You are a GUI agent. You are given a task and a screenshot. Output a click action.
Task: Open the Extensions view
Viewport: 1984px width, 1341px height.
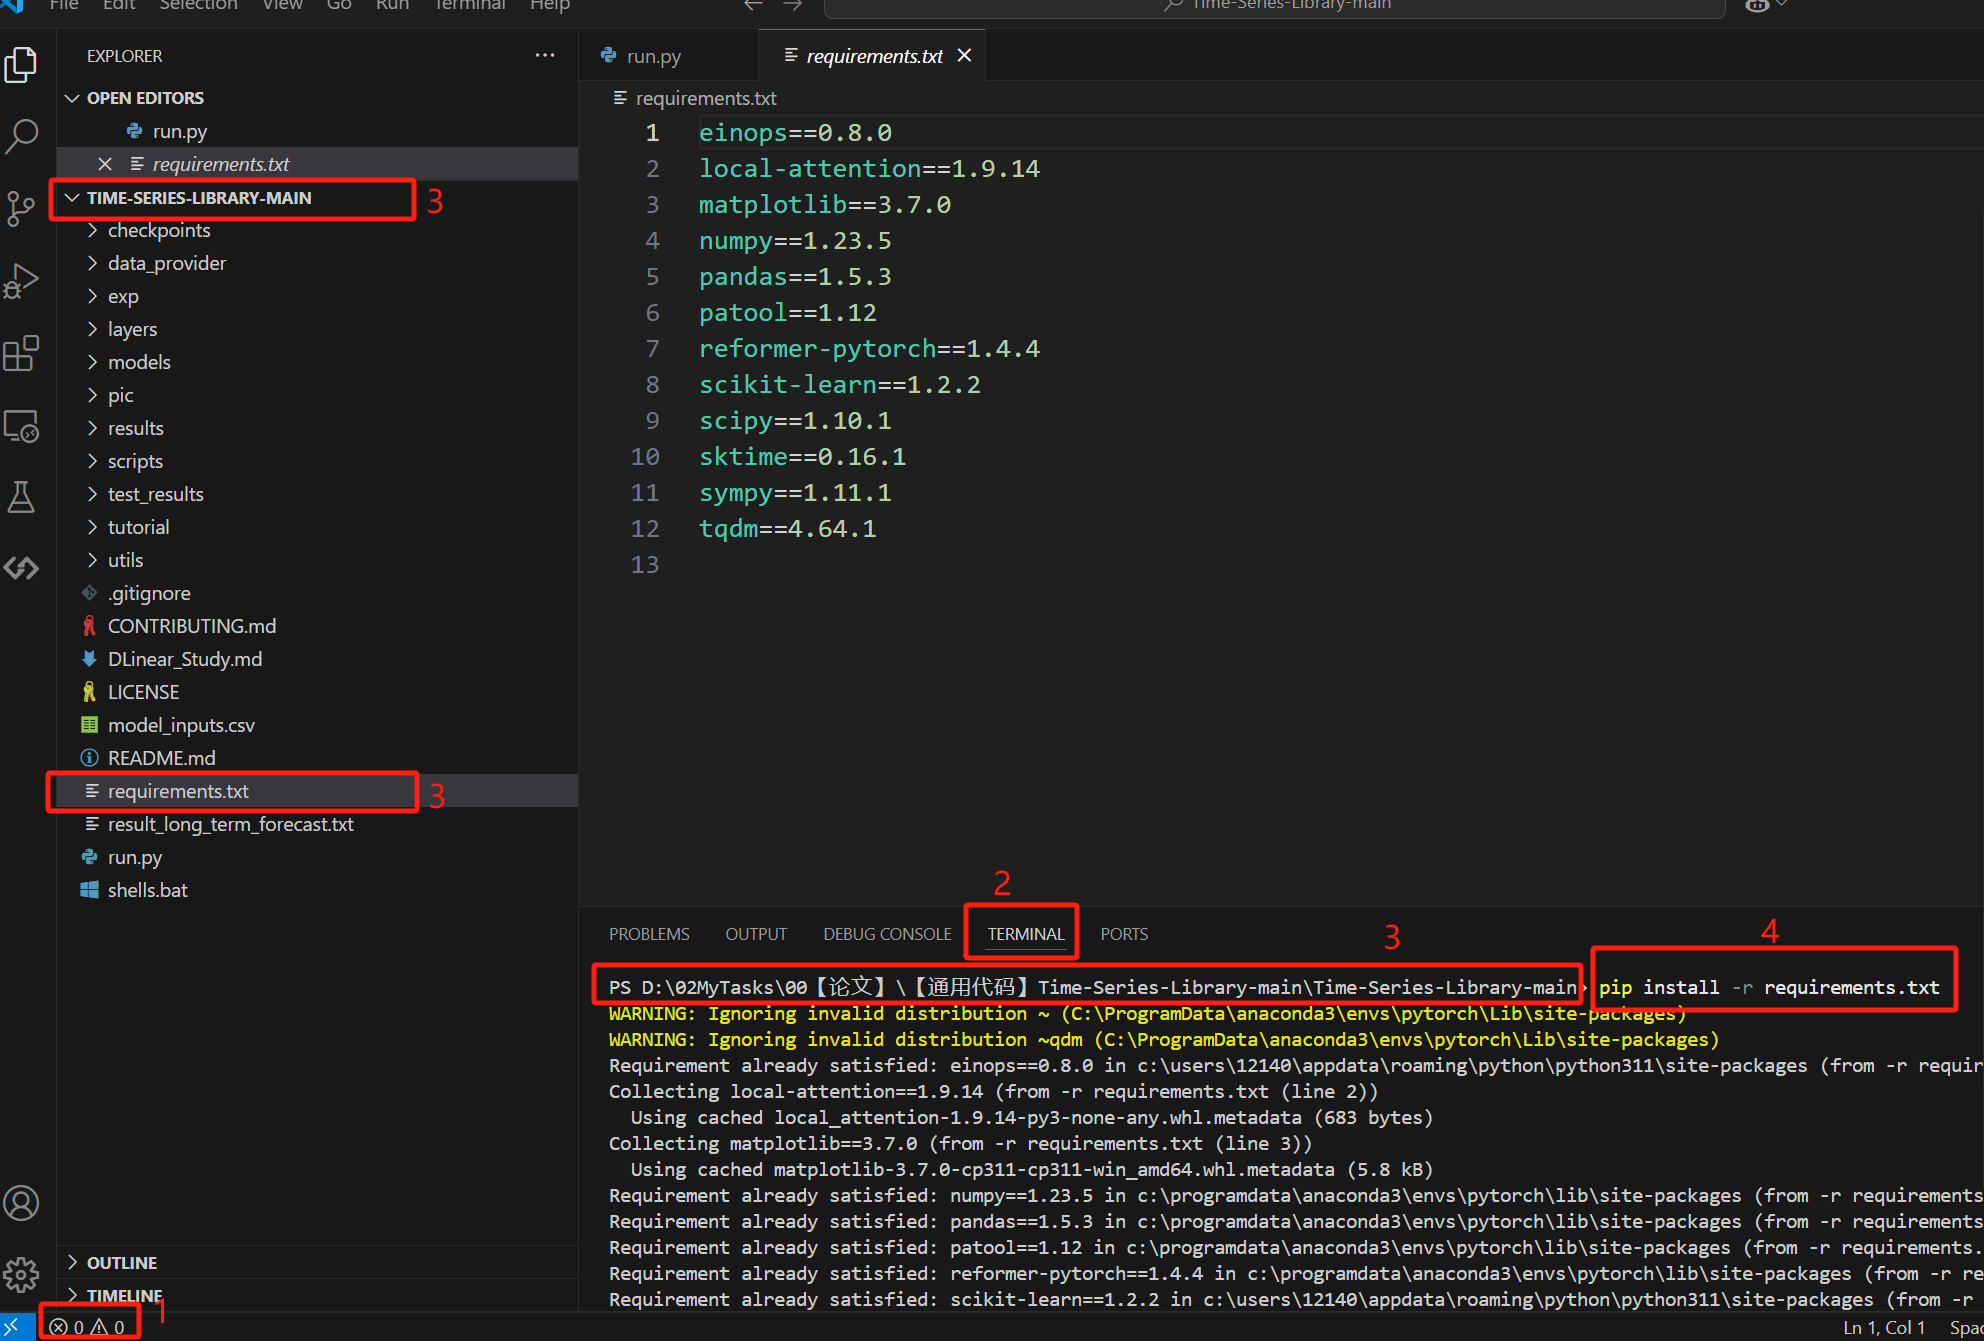click(x=22, y=353)
